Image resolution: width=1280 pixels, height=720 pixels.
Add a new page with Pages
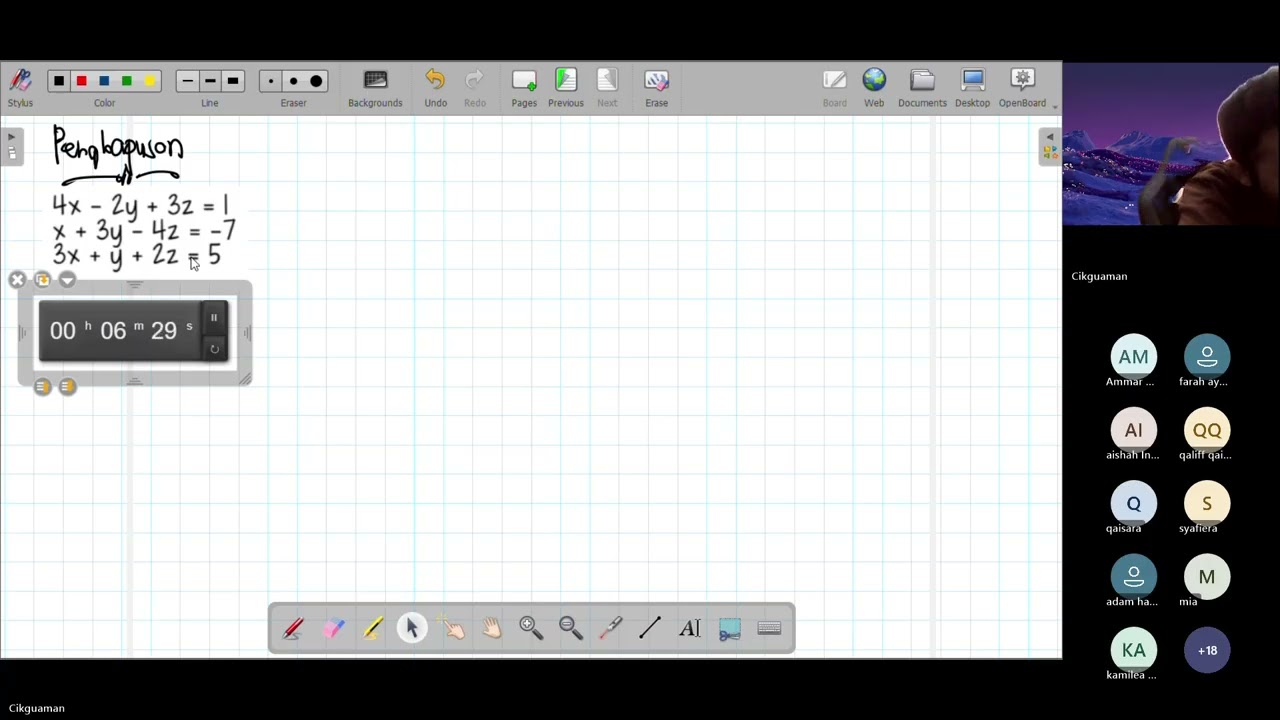pyautogui.click(x=524, y=87)
